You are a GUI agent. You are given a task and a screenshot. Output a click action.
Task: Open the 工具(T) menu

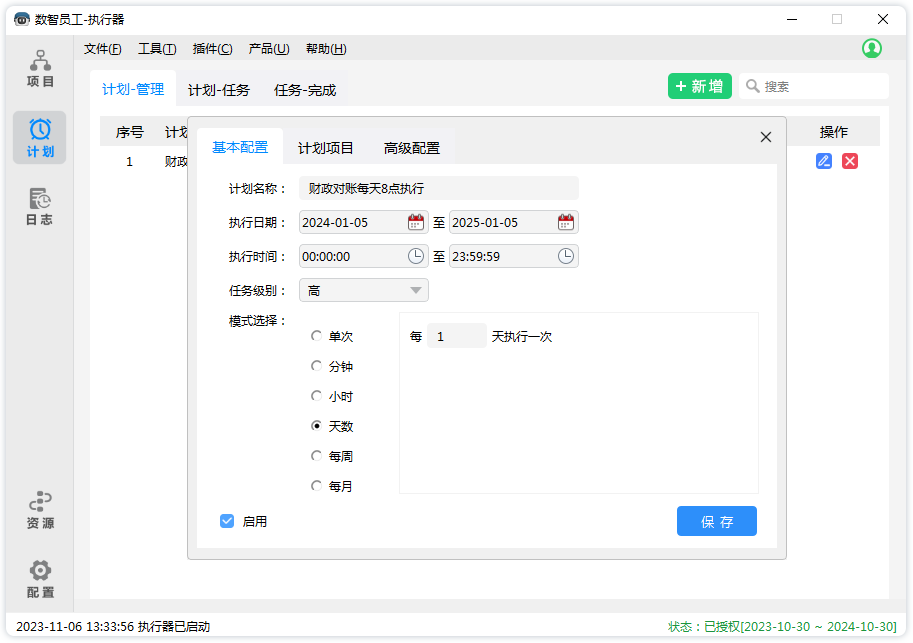(x=157, y=49)
